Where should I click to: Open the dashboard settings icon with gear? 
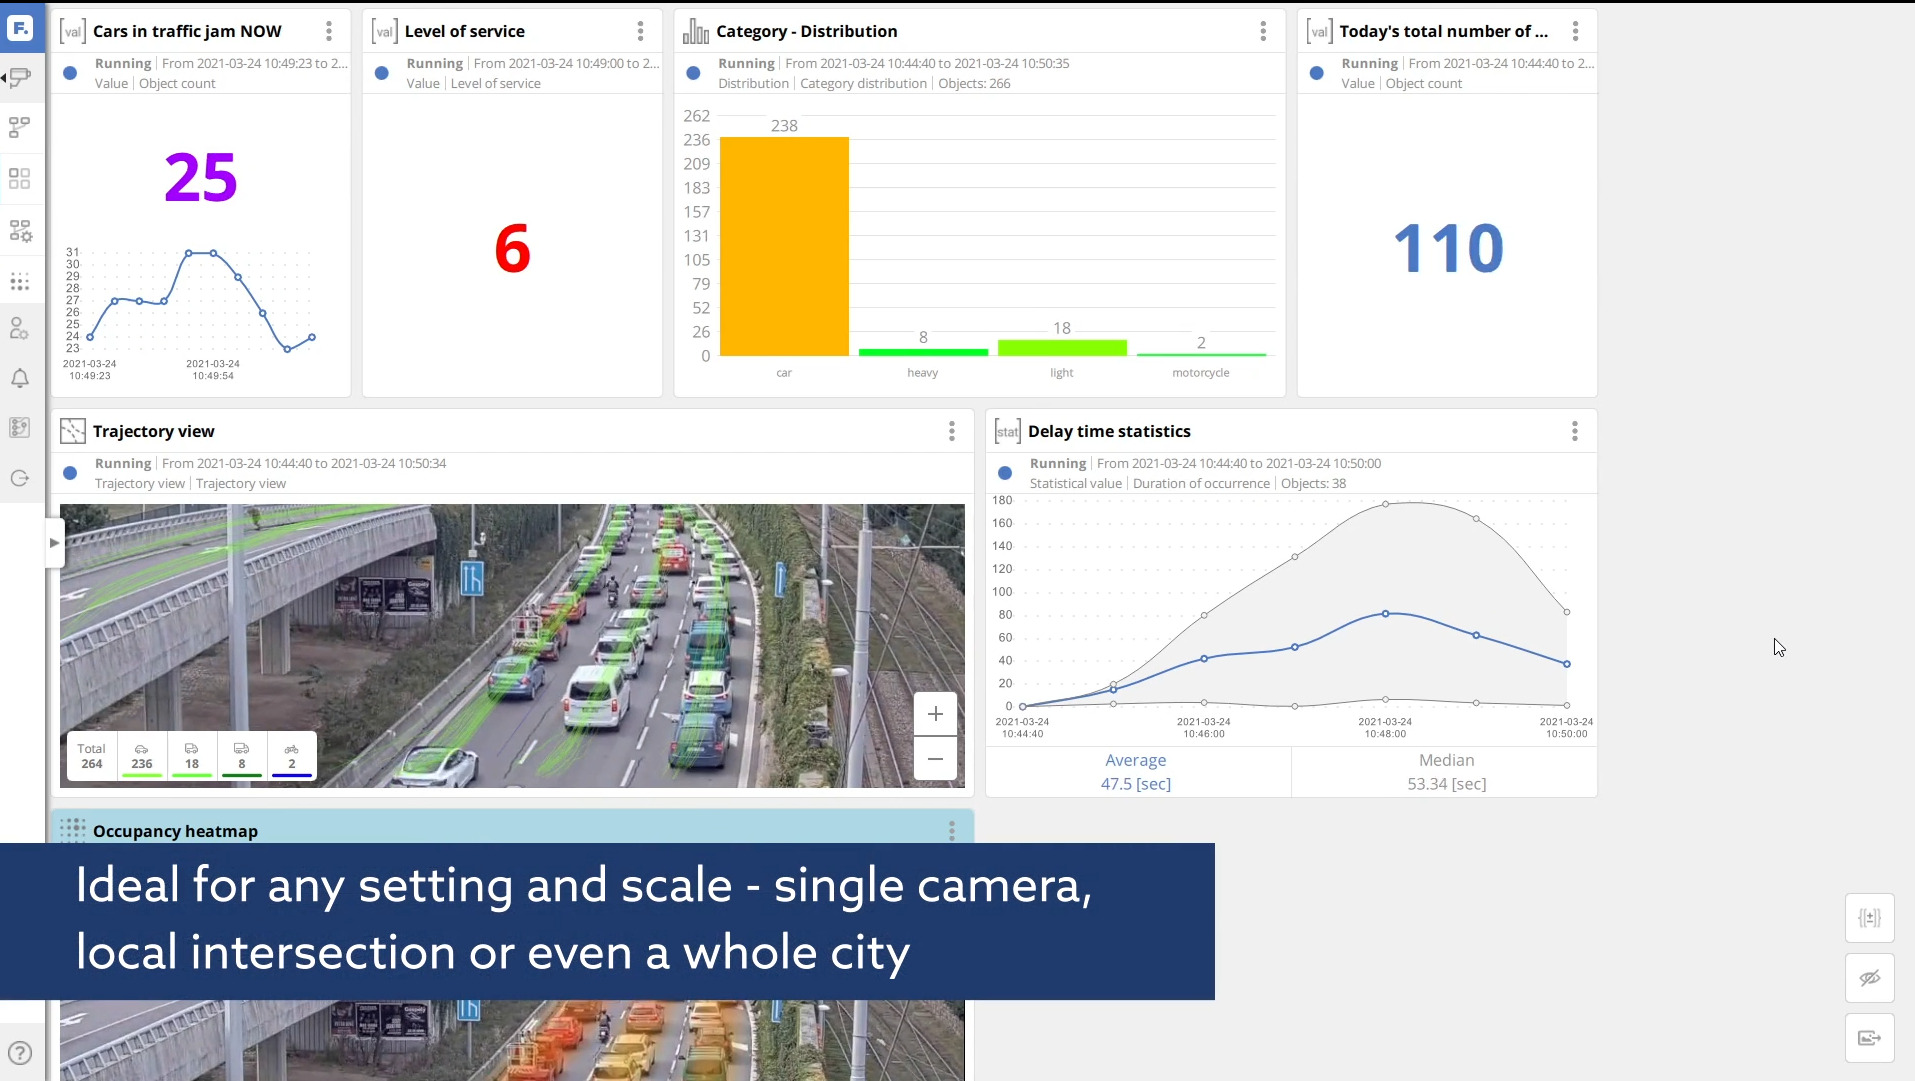point(20,230)
